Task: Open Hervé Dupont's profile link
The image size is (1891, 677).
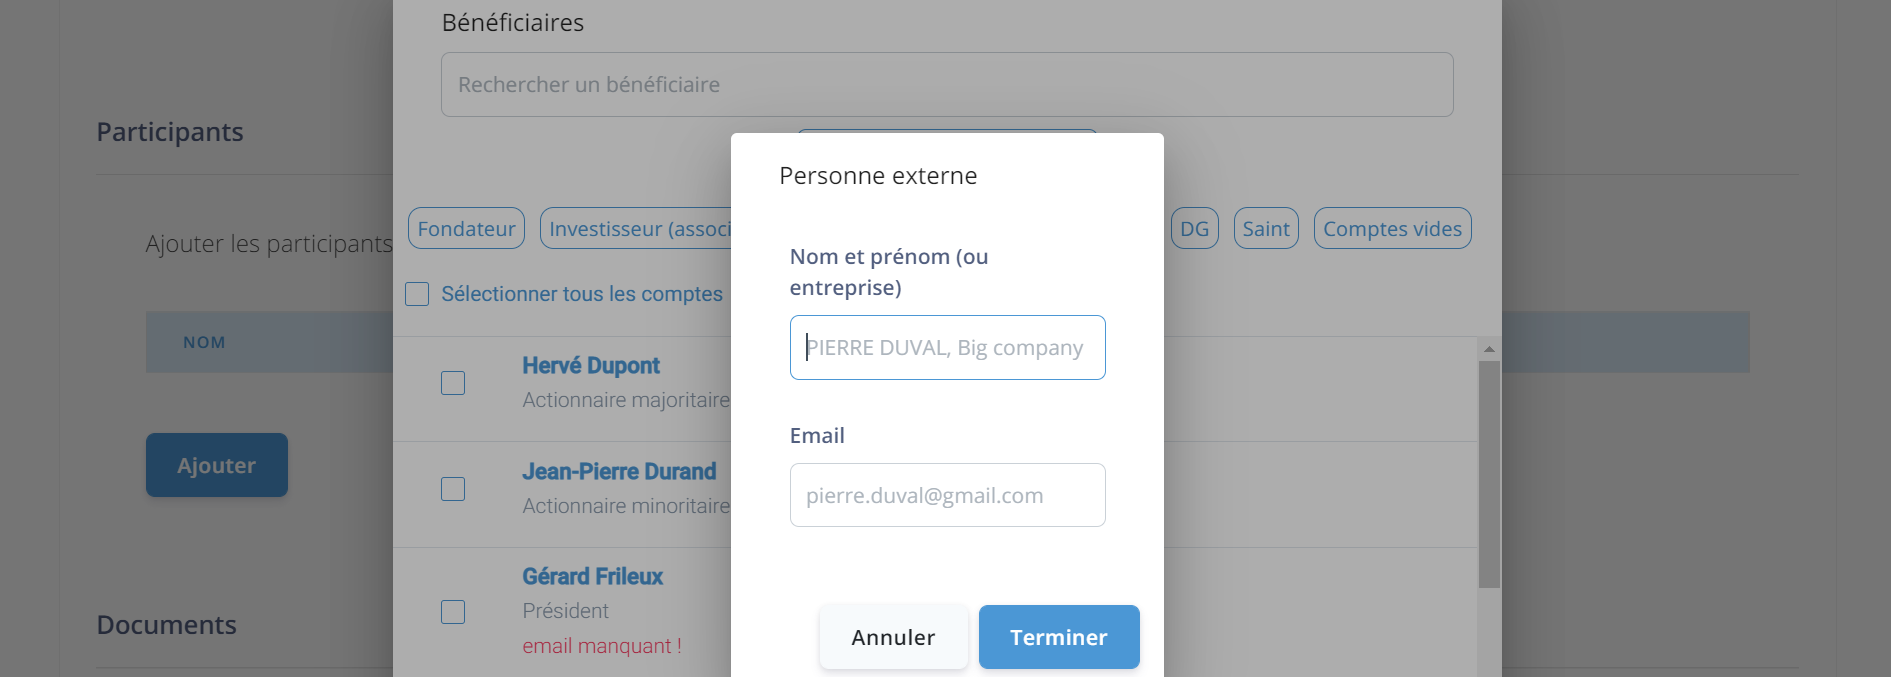Action: pyautogui.click(x=590, y=365)
